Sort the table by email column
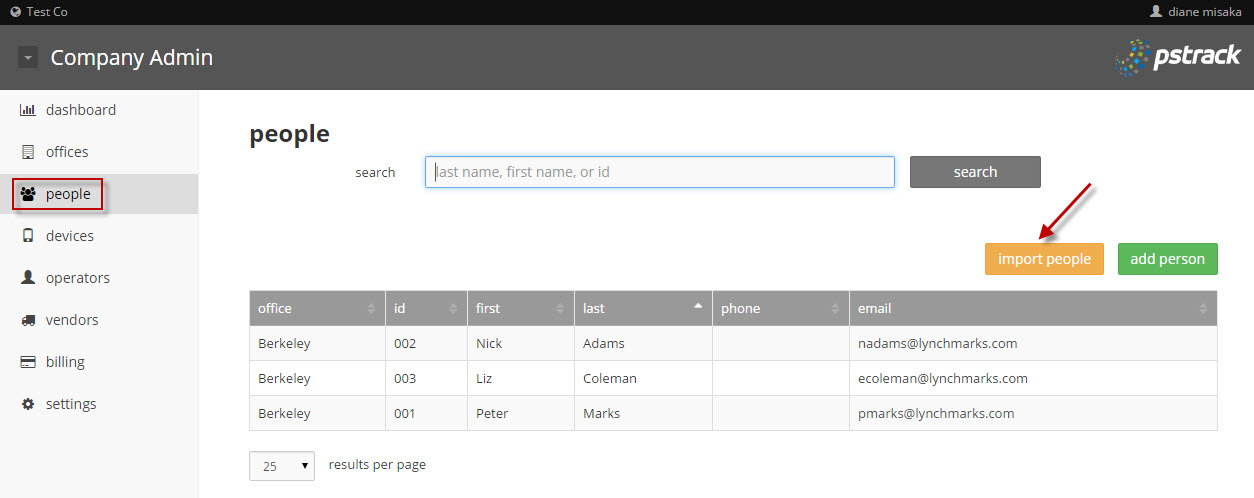 (x=1032, y=308)
